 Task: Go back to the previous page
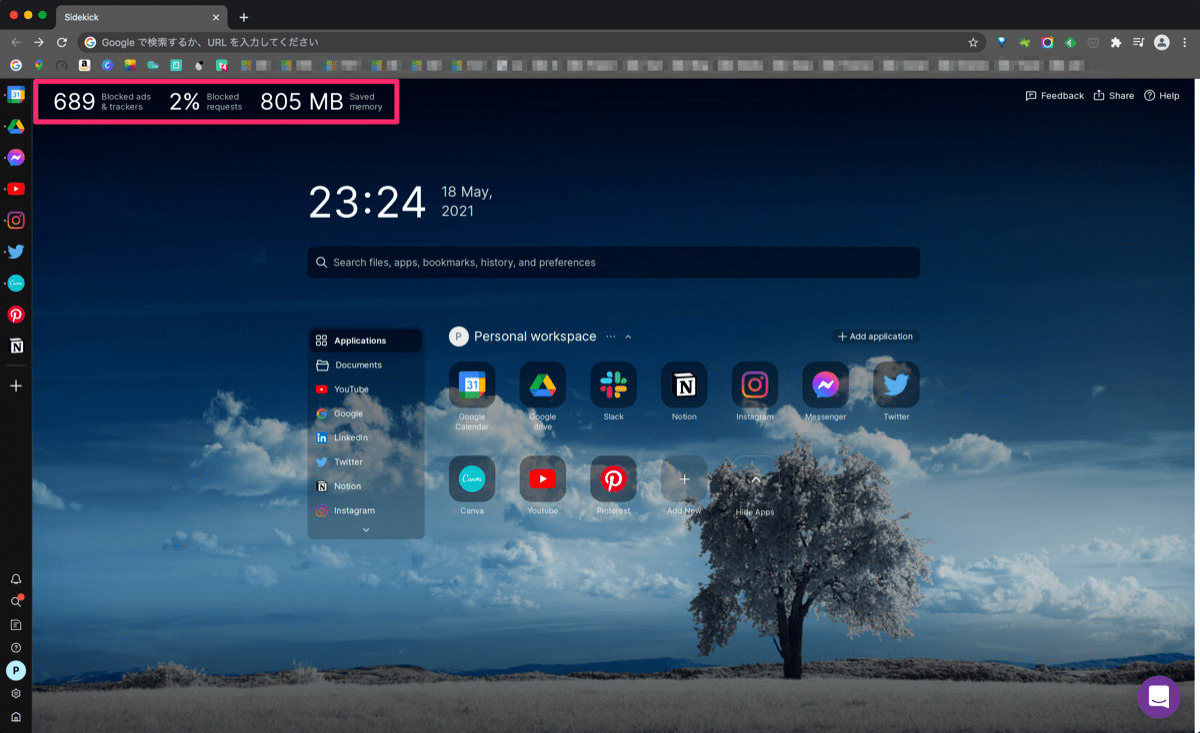pyautogui.click(x=15, y=42)
